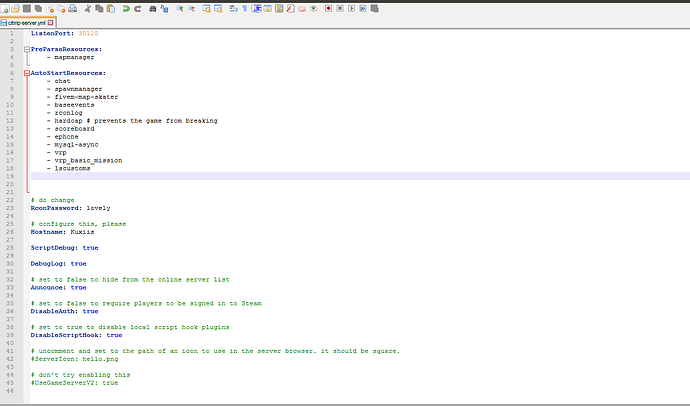Redo the last undone edit
This screenshot has height=406, width=690.
[x=137, y=8]
